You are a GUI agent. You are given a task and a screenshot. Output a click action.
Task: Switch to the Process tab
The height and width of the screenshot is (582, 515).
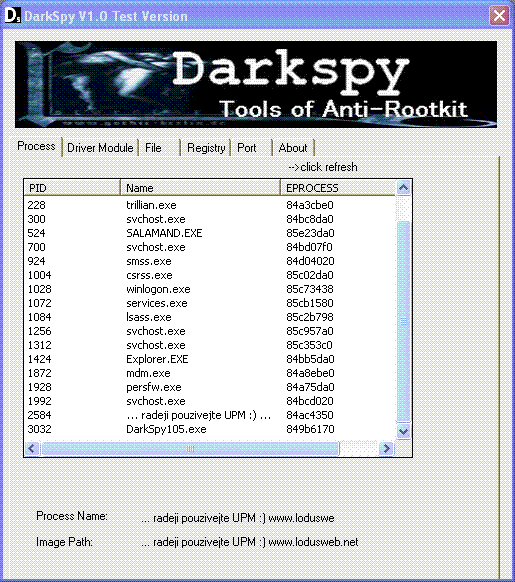[36, 146]
